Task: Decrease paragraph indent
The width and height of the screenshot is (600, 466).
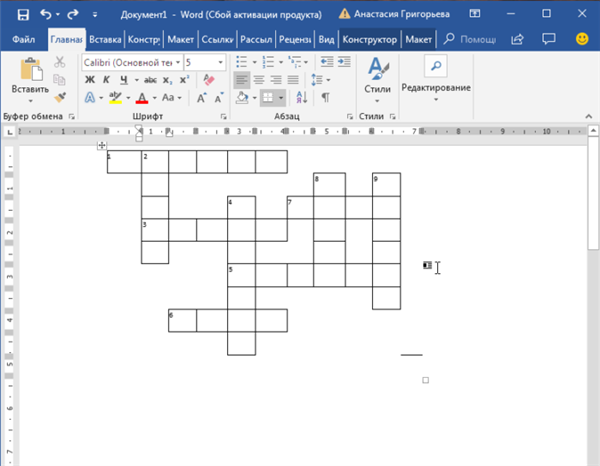Action: (x=326, y=62)
